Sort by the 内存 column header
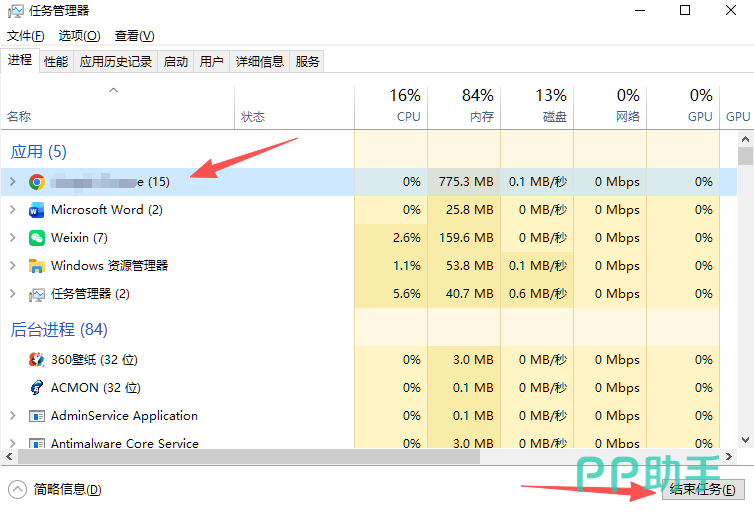754x514 pixels. click(464, 108)
